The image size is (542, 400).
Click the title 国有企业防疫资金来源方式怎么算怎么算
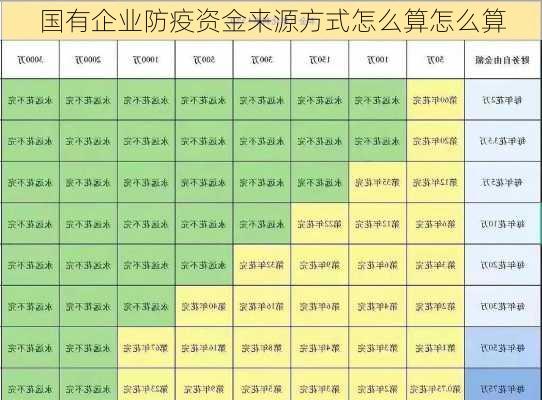click(x=273, y=21)
